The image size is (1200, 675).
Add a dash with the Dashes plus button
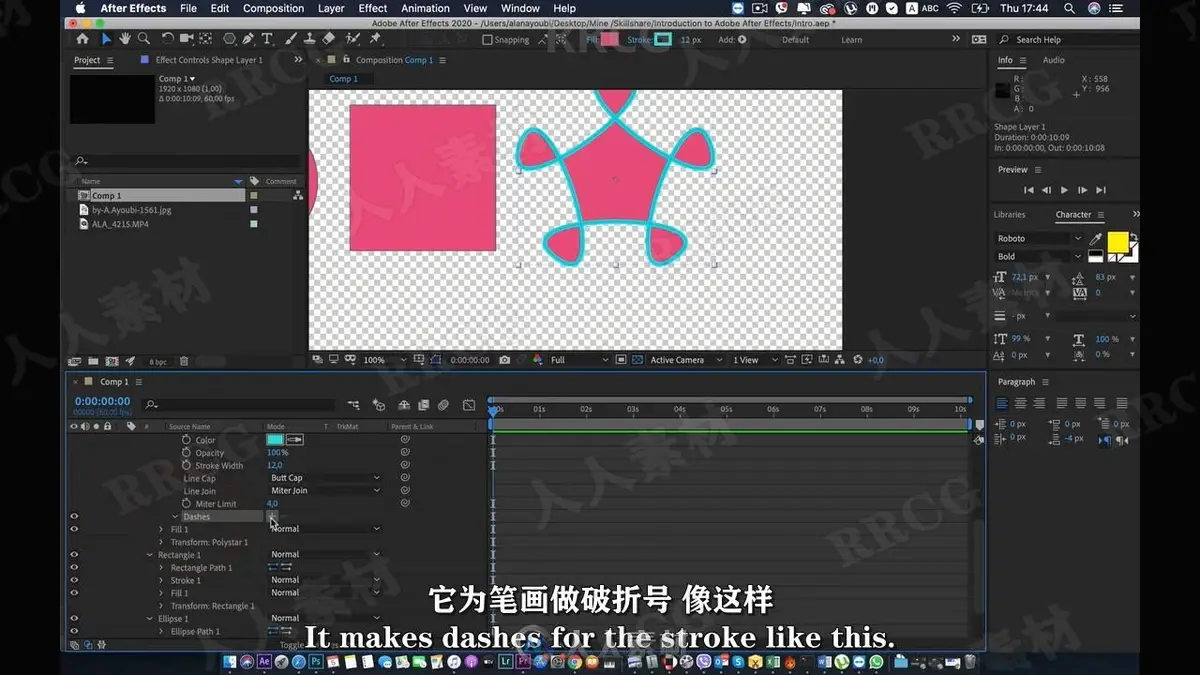(x=271, y=516)
